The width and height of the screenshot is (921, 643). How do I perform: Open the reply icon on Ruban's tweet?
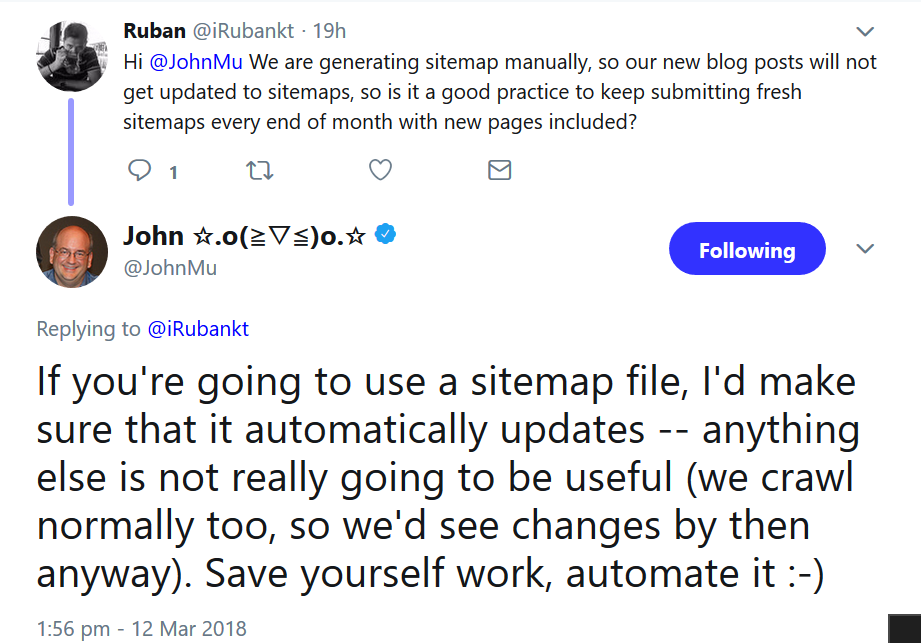(141, 171)
